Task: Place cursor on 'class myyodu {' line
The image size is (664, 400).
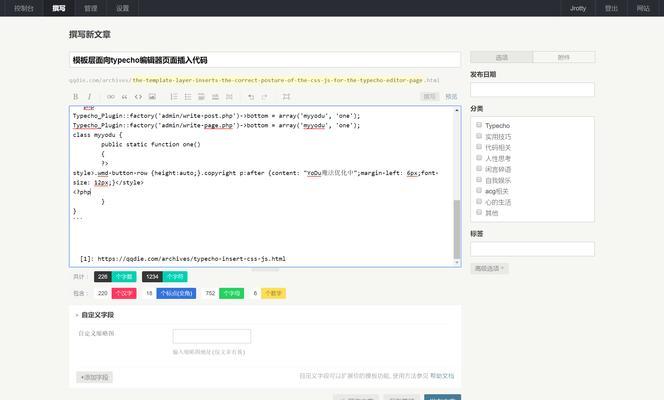Action: click(97, 135)
